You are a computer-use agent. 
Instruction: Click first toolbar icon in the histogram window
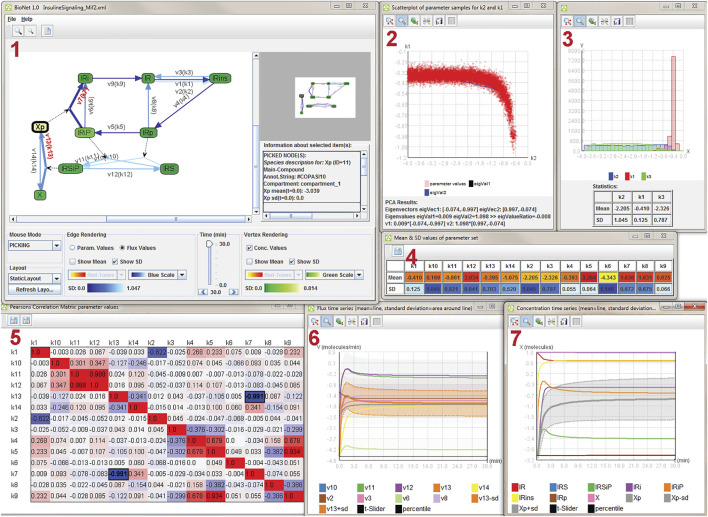[567, 20]
